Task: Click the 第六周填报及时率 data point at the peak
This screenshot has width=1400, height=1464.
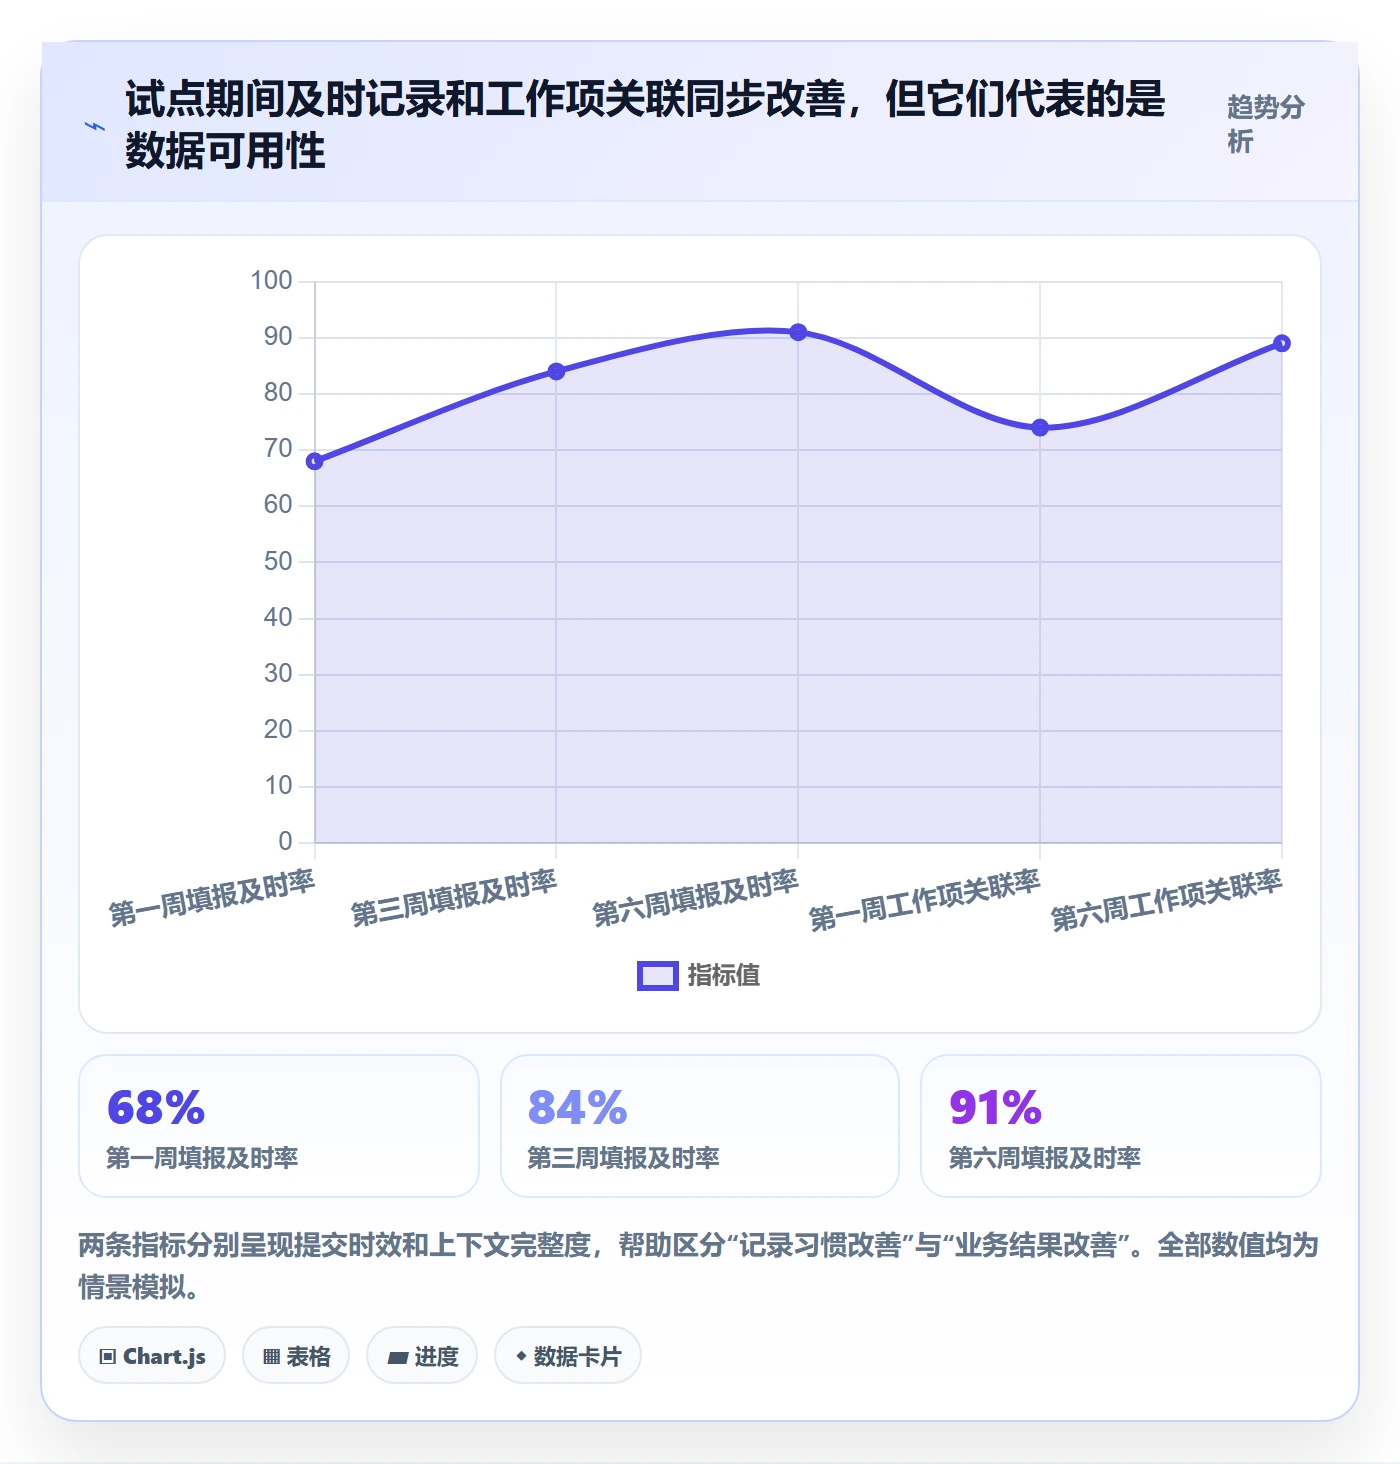Action: coord(798,332)
